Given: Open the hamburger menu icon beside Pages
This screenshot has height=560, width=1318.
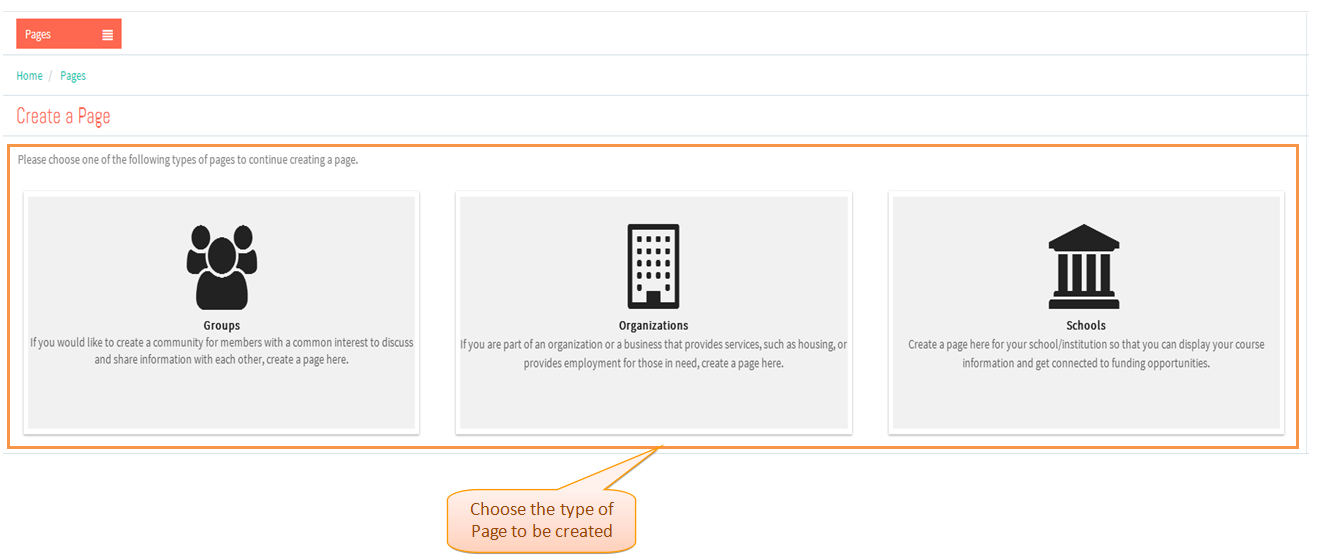Looking at the screenshot, I should pyautogui.click(x=107, y=34).
